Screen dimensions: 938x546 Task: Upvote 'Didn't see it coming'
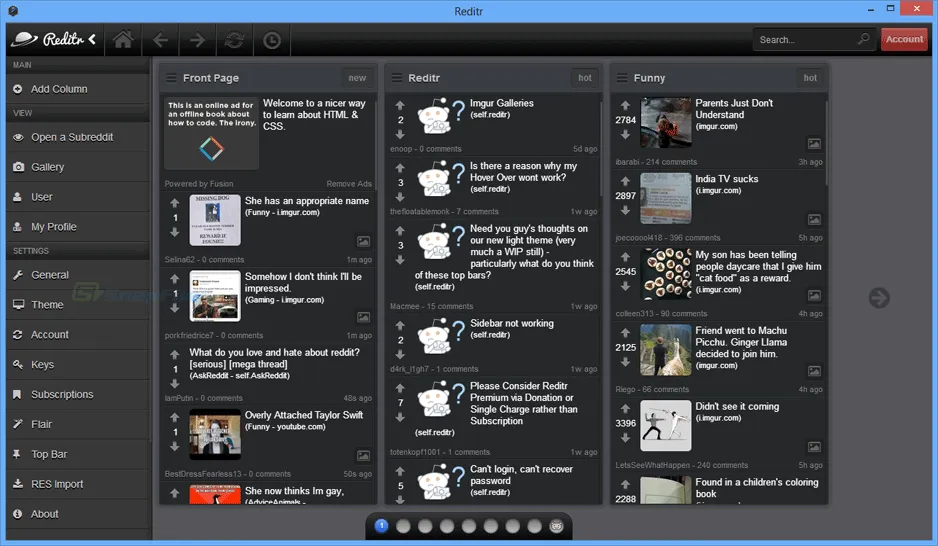coord(625,408)
